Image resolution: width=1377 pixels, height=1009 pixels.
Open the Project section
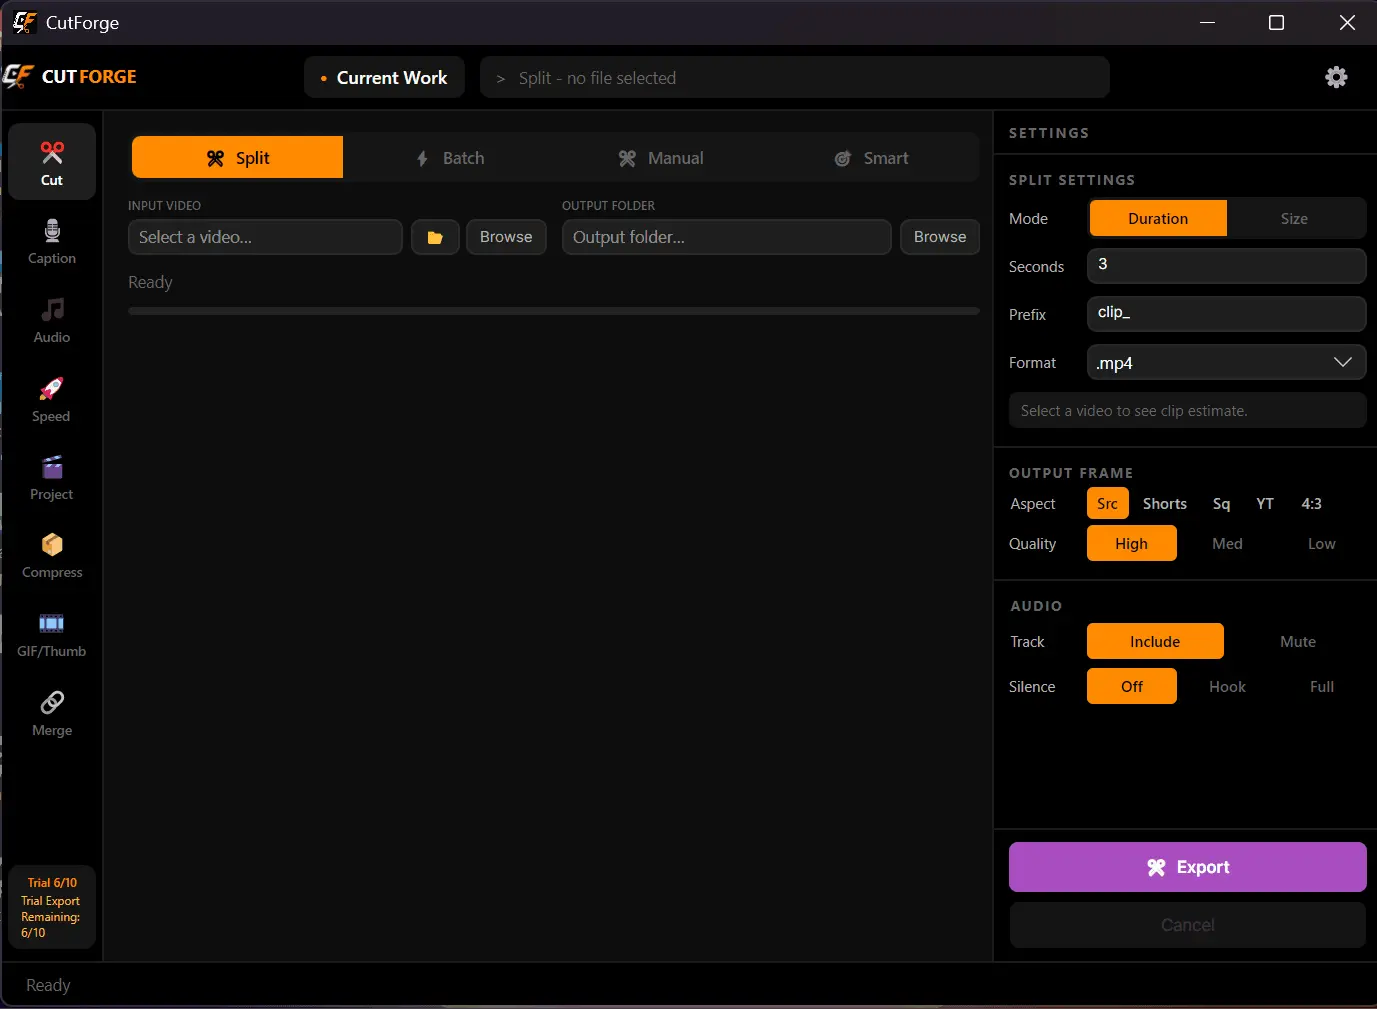click(x=52, y=477)
